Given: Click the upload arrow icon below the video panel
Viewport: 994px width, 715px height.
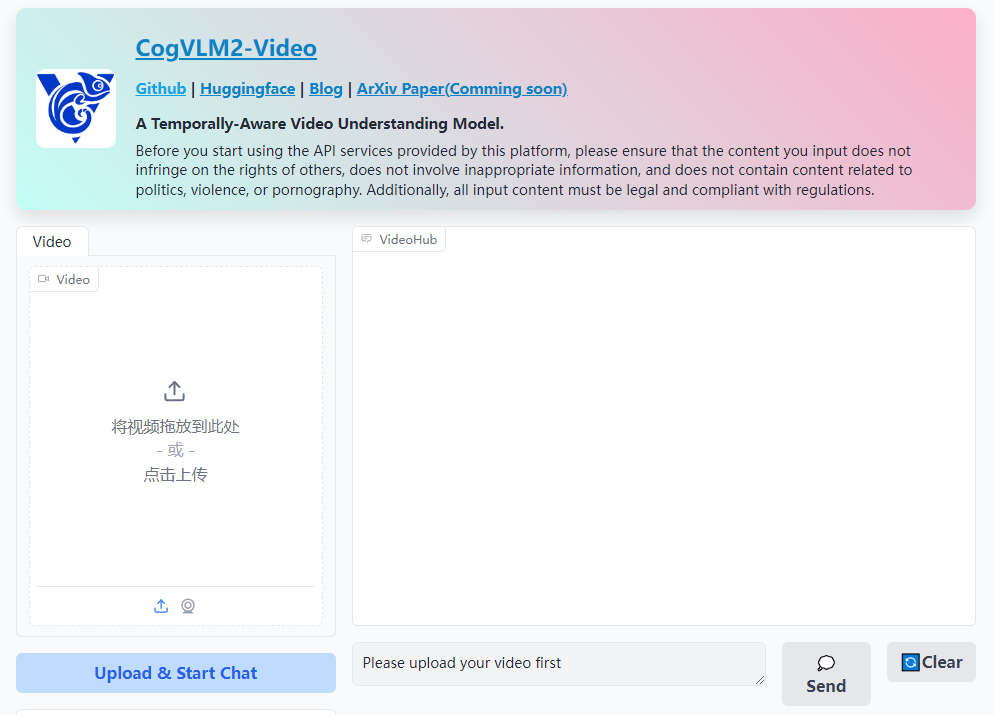Looking at the screenshot, I should [x=160, y=606].
